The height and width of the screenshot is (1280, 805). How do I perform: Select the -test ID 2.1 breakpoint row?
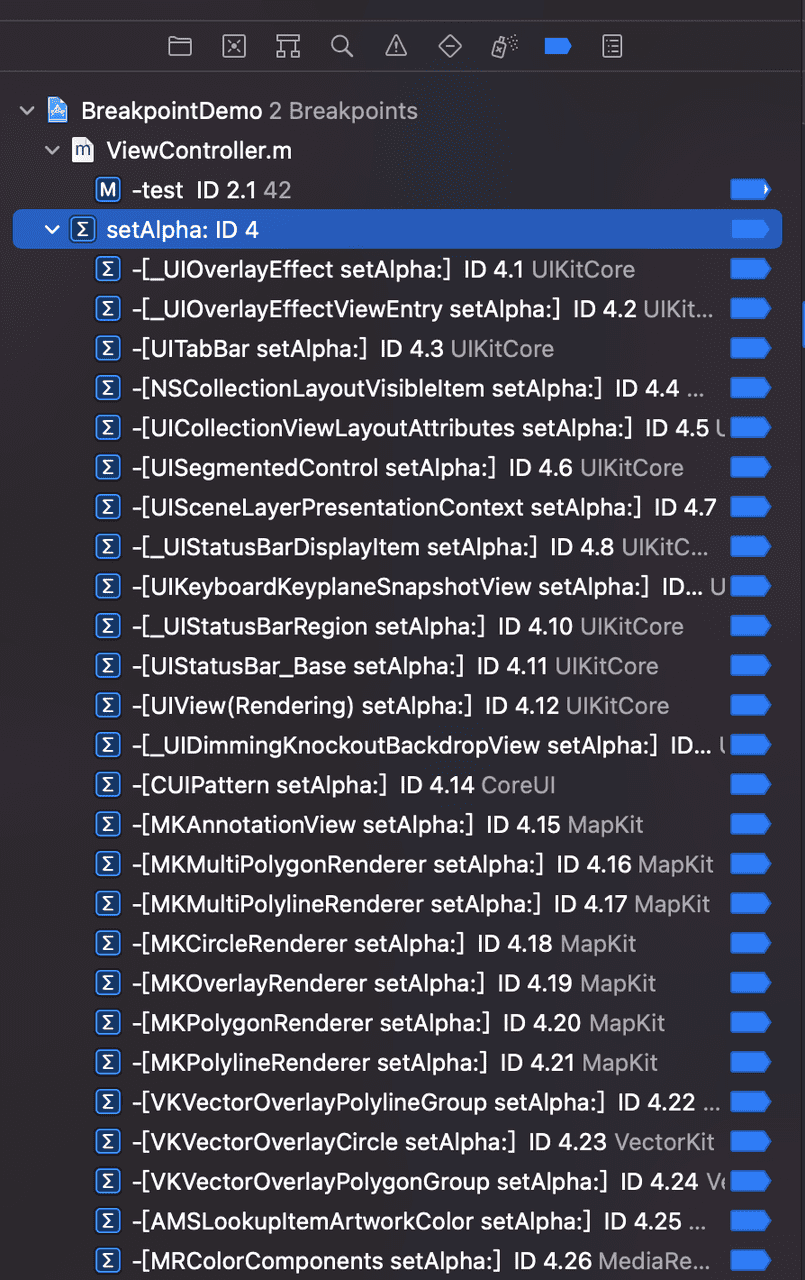click(x=397, y=190)
